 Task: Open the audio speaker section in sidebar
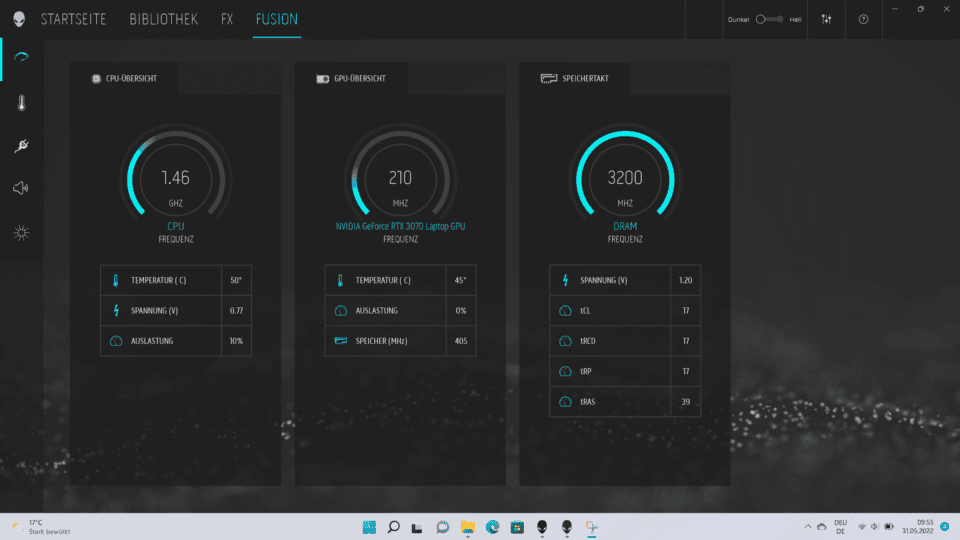(x=21, y=189)
